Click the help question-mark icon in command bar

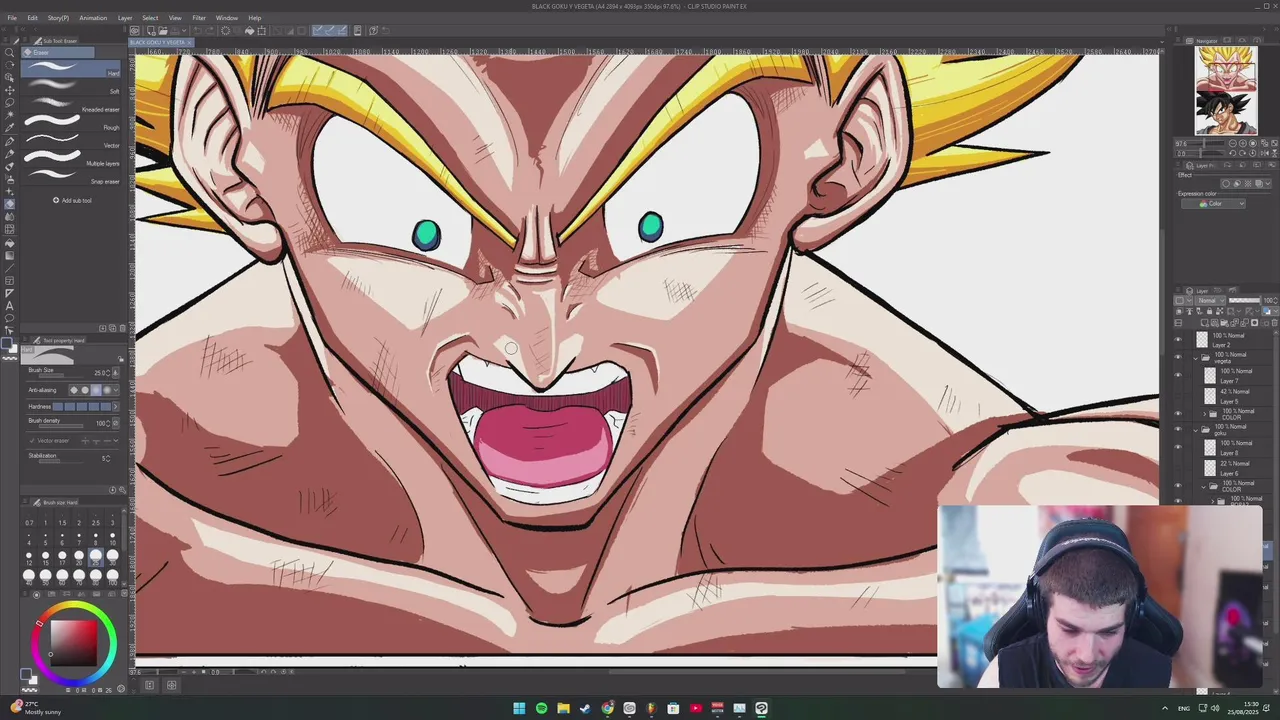[373, 30]
